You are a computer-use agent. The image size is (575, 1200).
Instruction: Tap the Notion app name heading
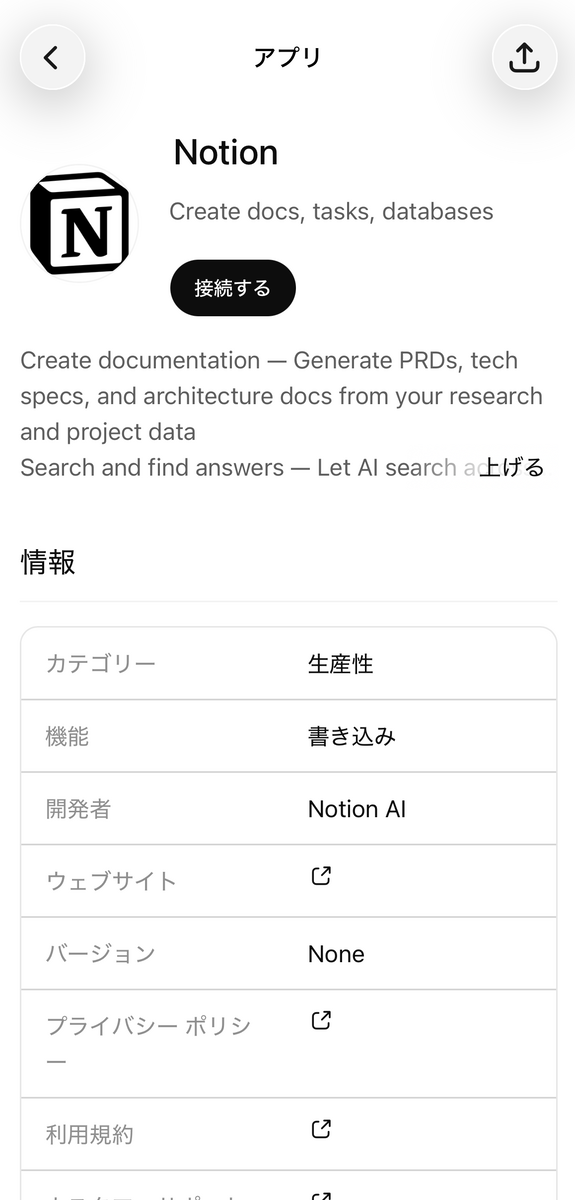point(226,152)
